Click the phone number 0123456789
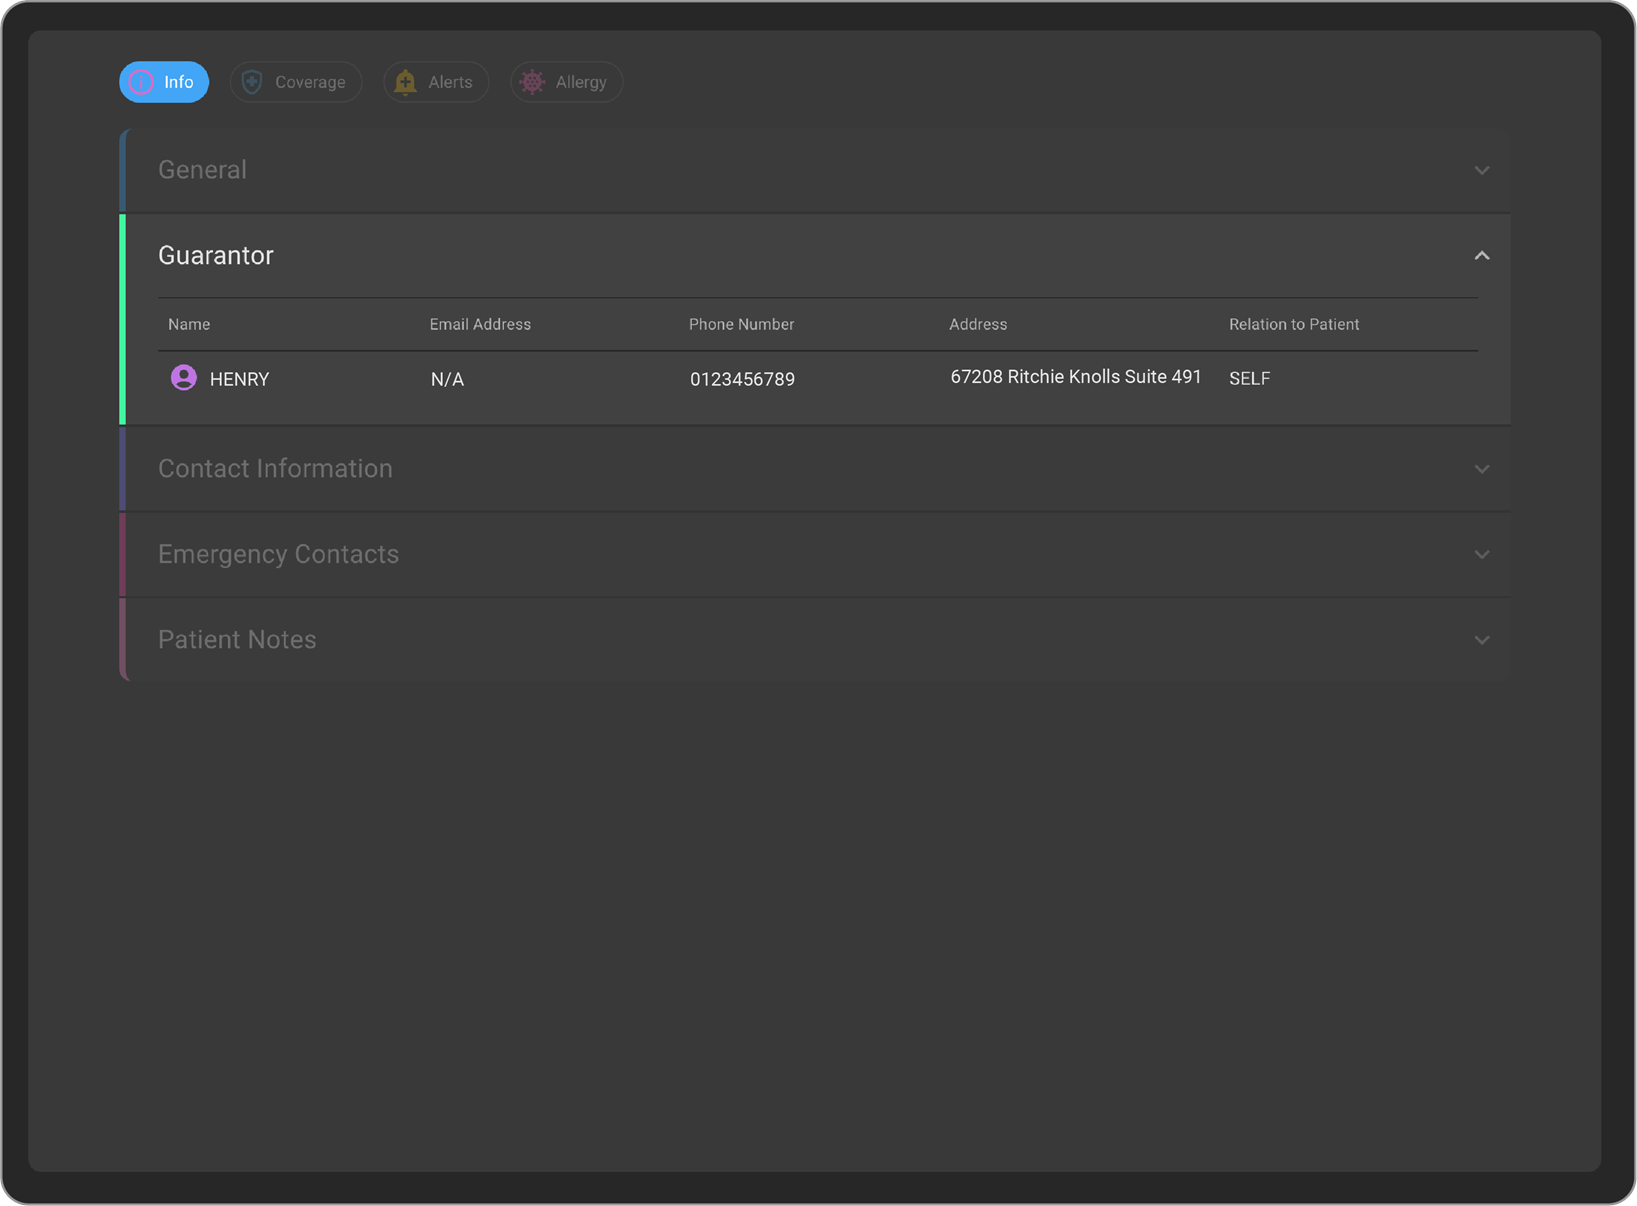This screenshot has width=1637, height=1206. (x=742, y=379)
